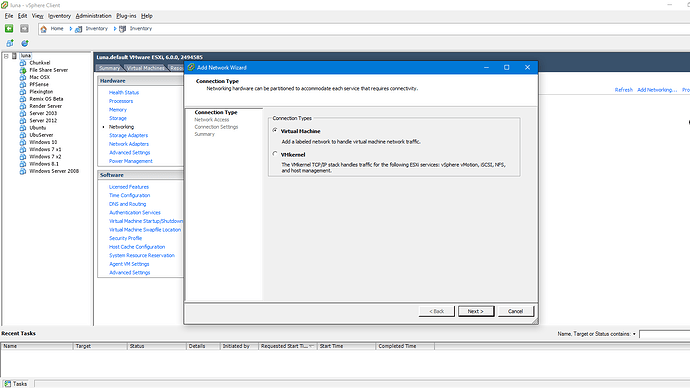Click the Back button in the wizard
This screenshot has width=690, height=388.
[x=437, y=311]
